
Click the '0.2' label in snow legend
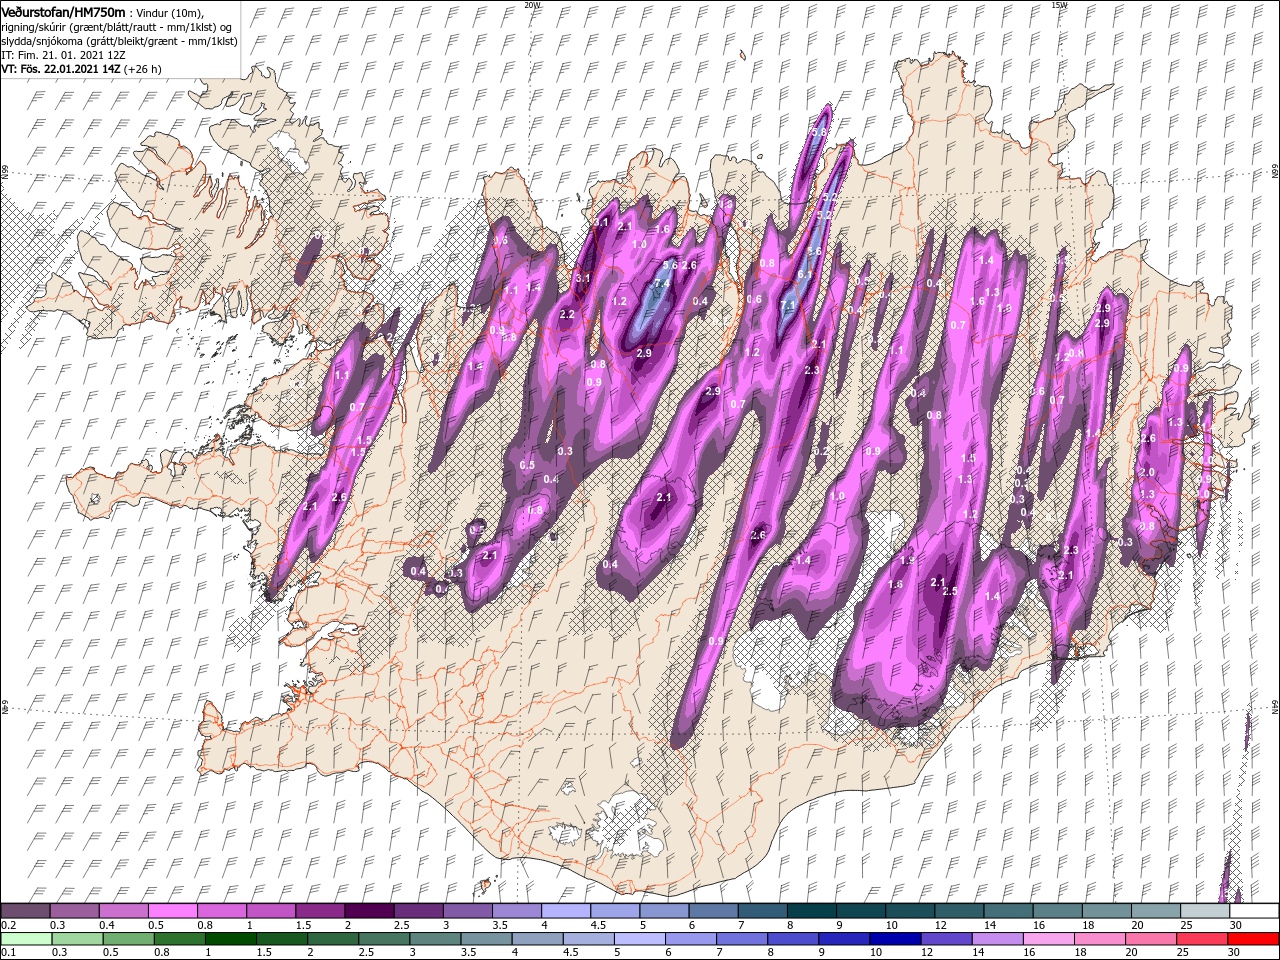tap(9, 925)
